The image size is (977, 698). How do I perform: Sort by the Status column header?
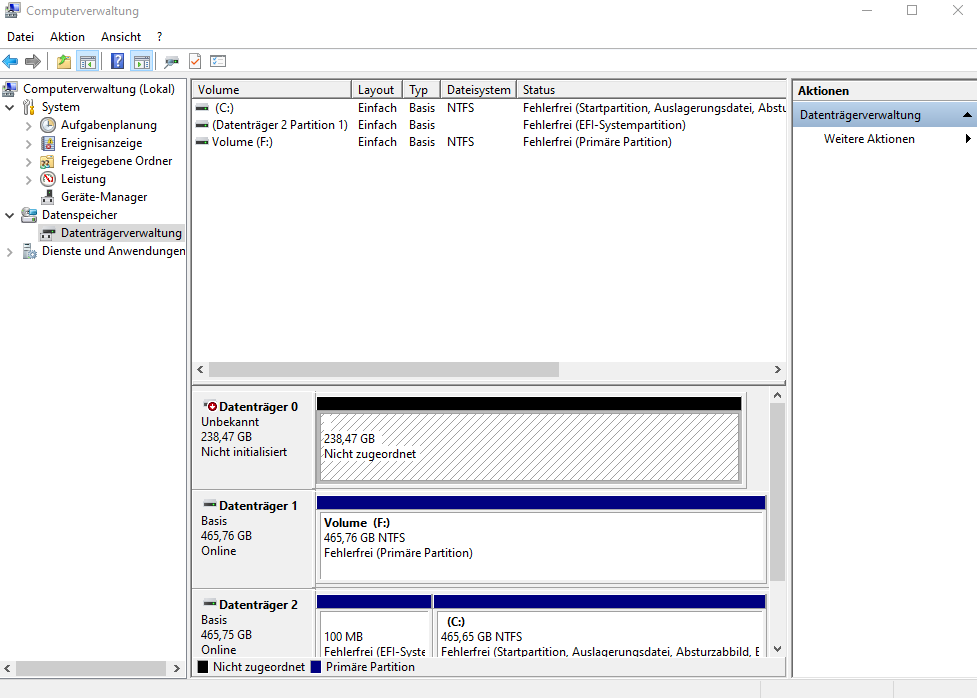tap(651, 90)
